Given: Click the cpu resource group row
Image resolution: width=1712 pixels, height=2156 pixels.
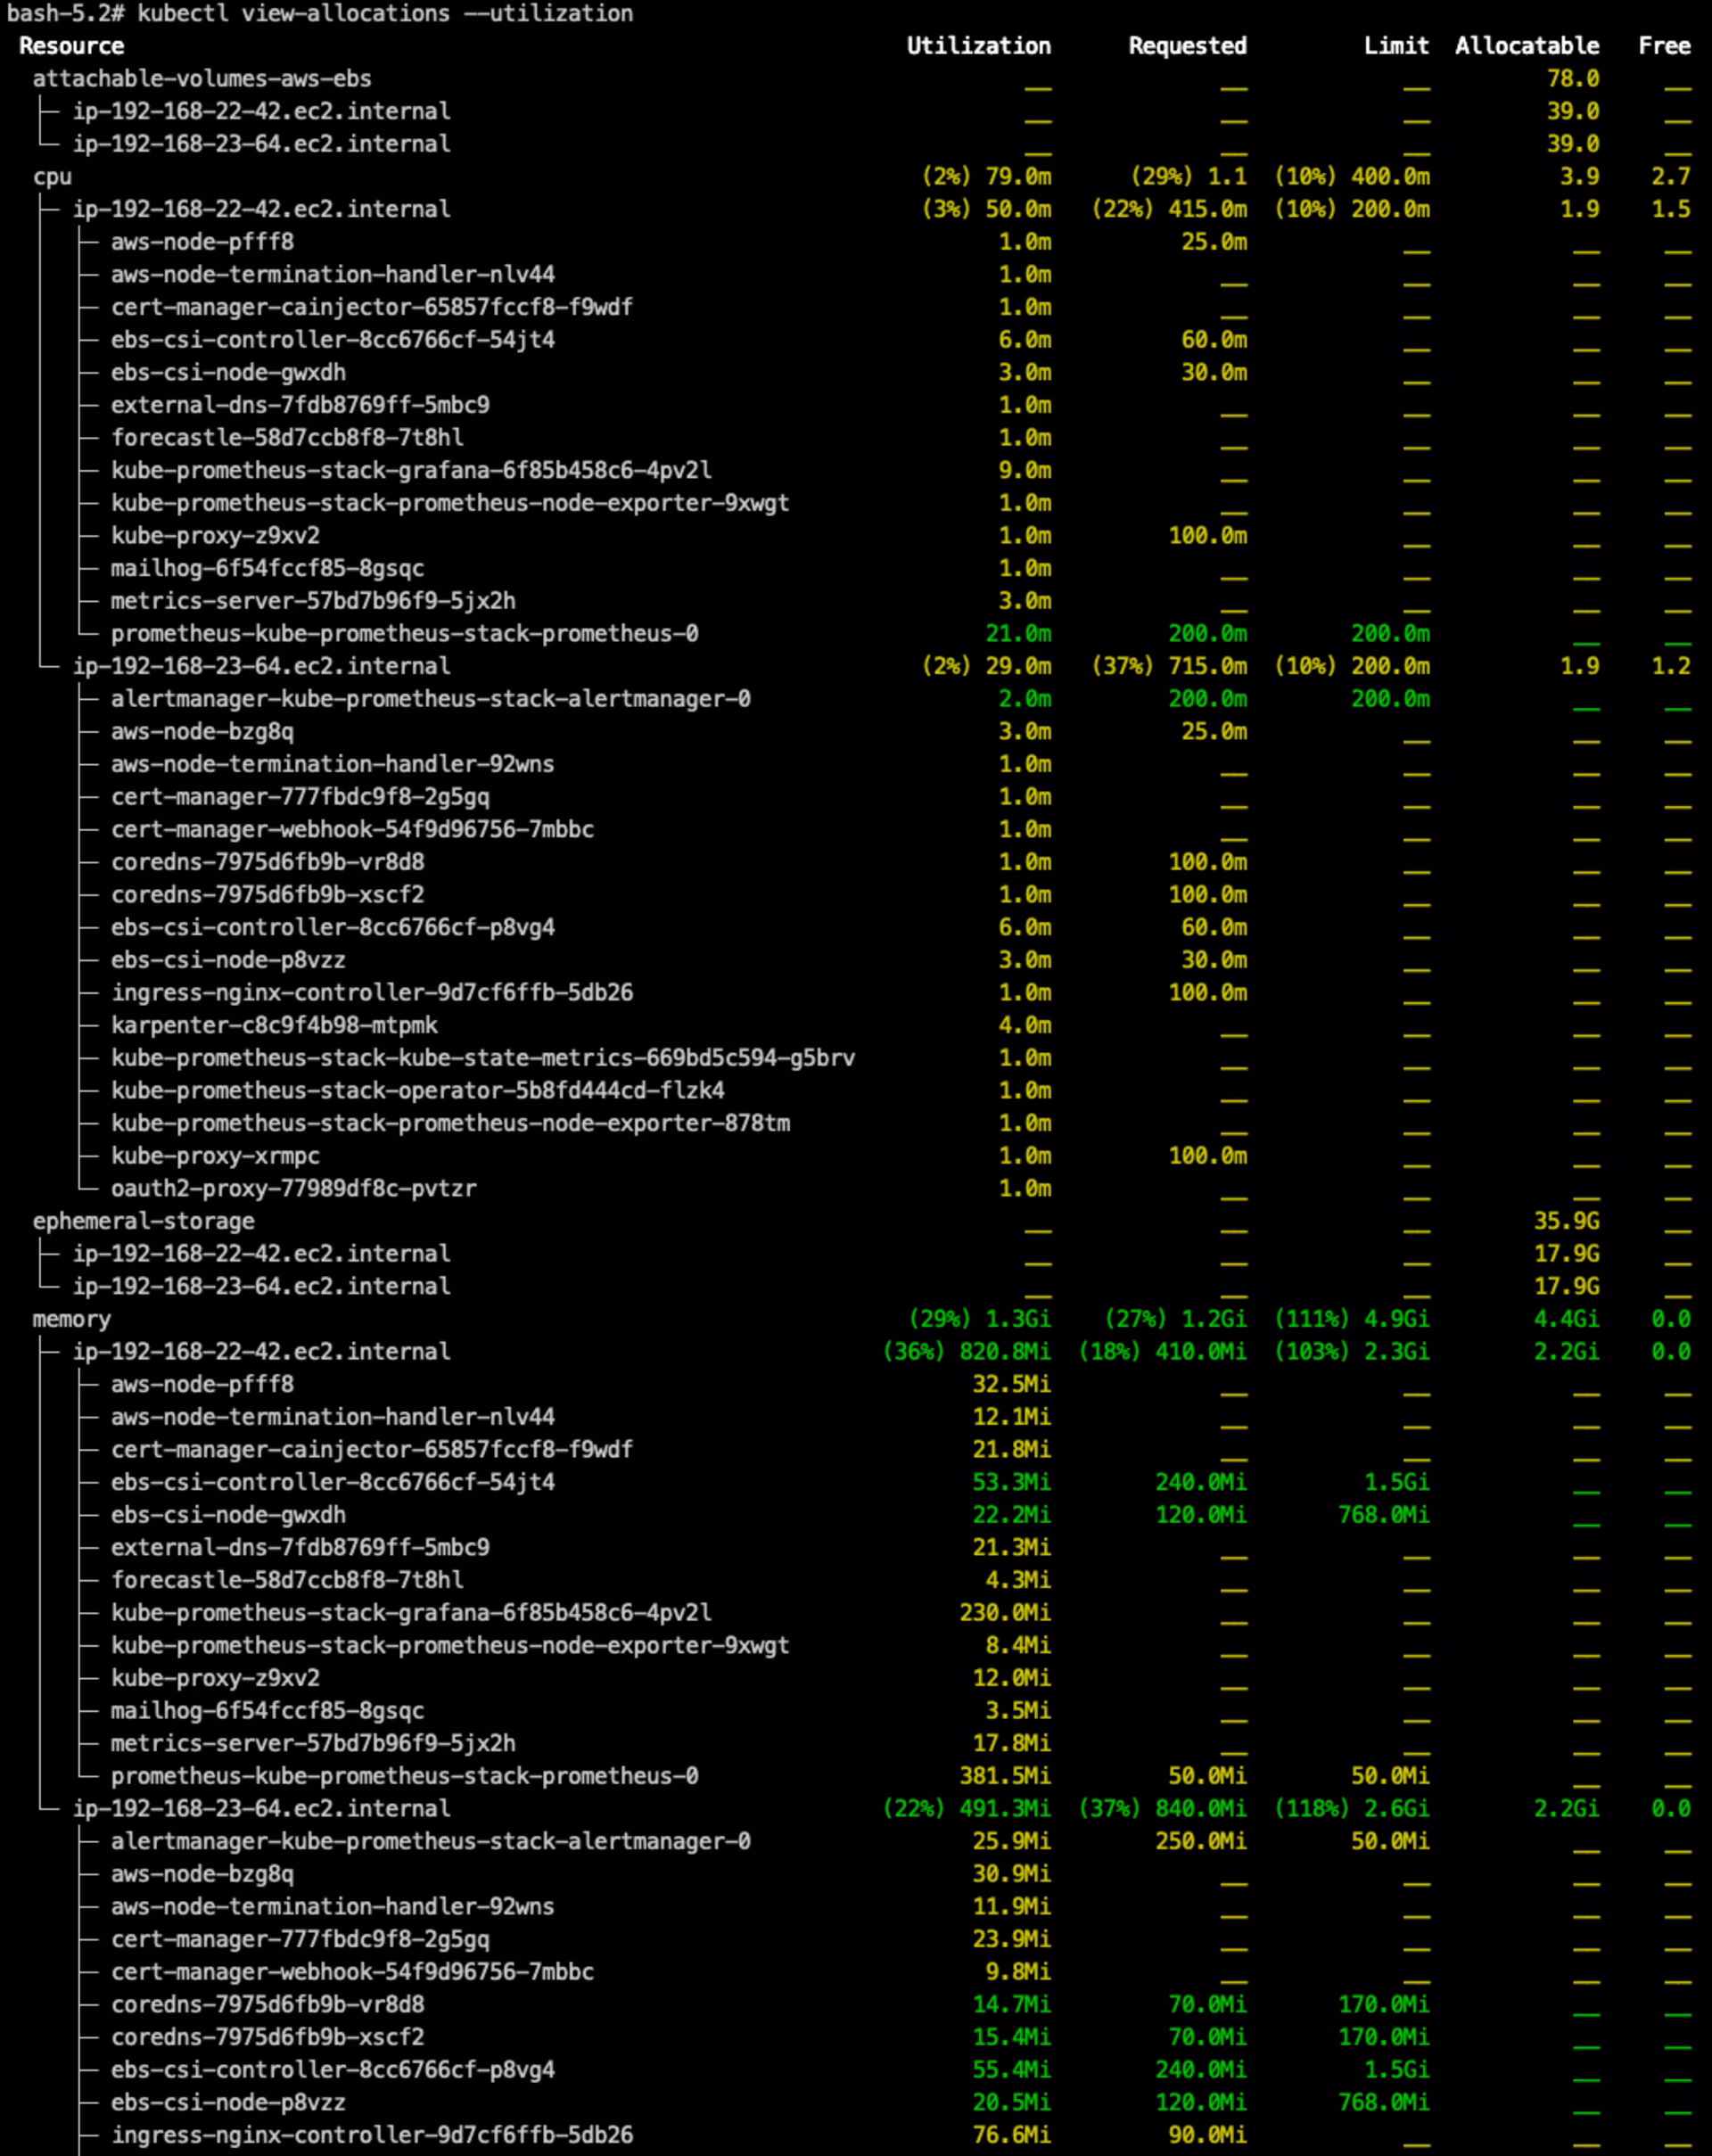Looking at the screenshot, I should [x=52, y=176].
